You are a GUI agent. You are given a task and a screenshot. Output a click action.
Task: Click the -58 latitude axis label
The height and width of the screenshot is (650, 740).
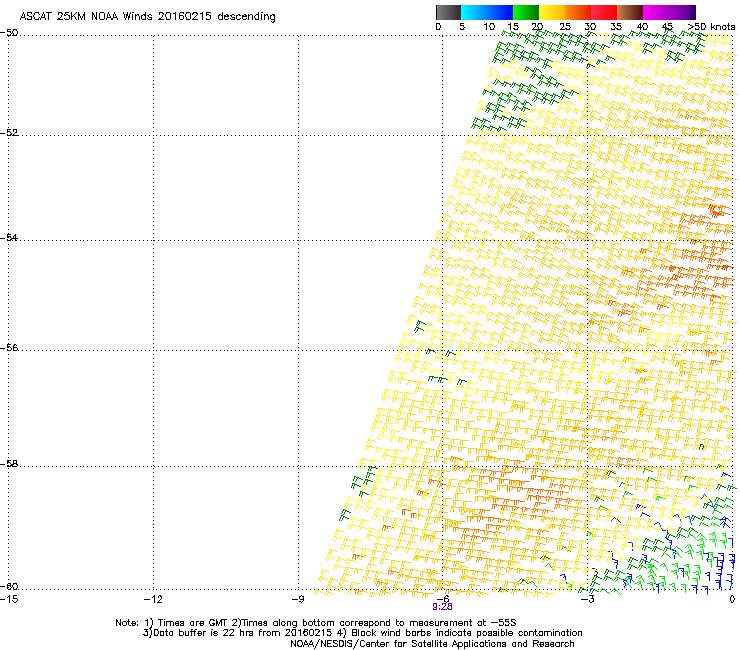(10, 464)
